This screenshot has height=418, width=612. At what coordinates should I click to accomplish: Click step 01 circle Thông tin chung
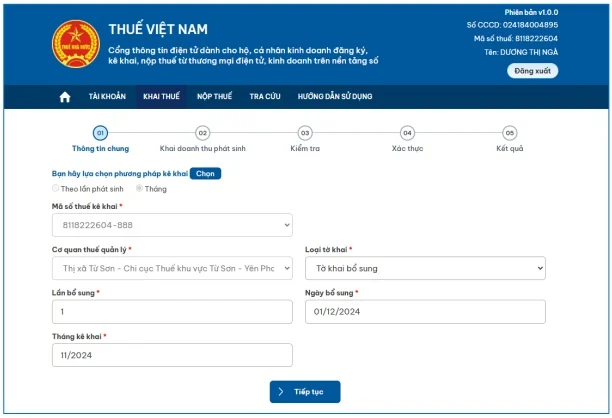click(100, 132)
